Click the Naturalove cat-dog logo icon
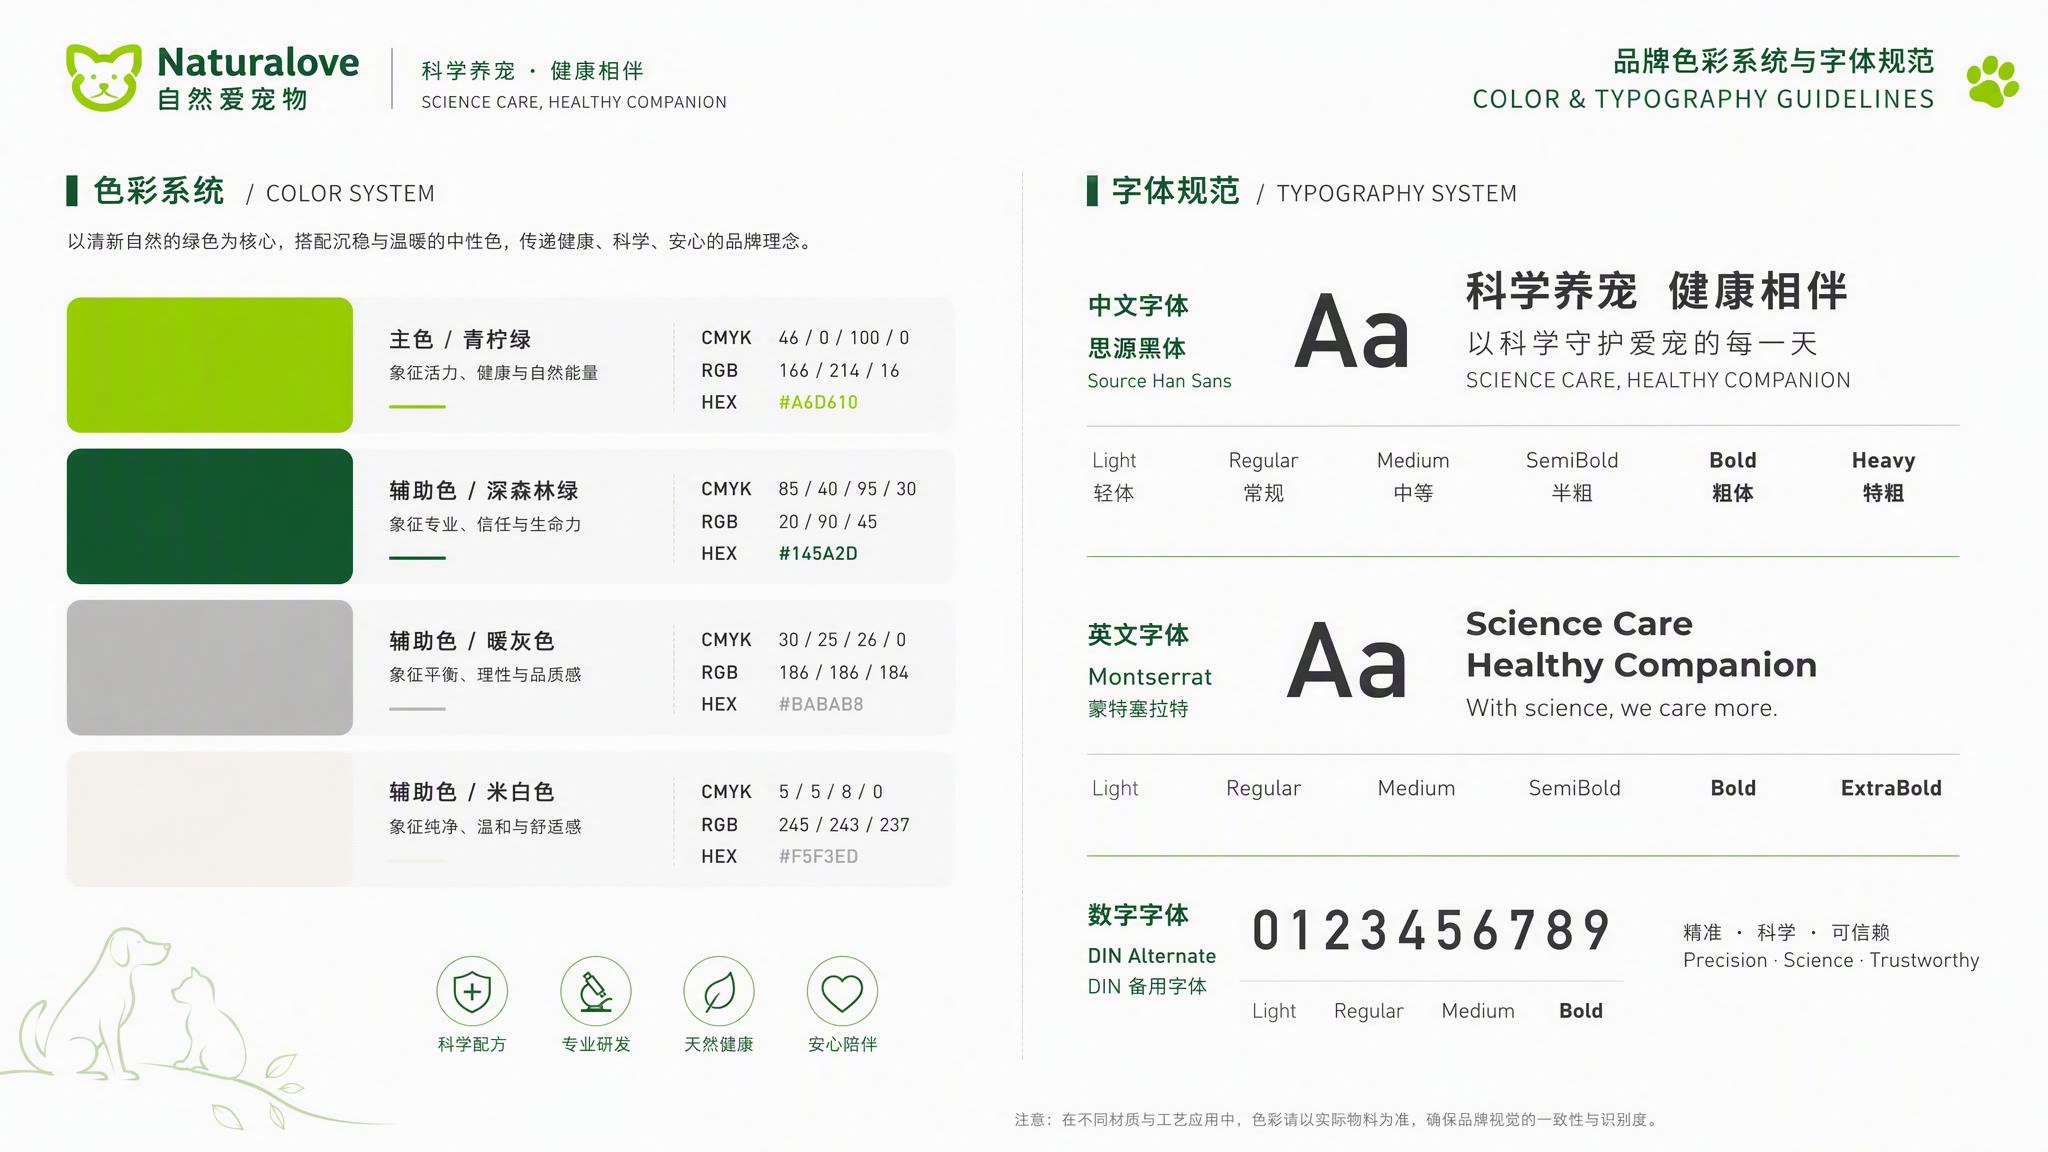Screen dimensions: 2048x1152 (x=103, y=77)
